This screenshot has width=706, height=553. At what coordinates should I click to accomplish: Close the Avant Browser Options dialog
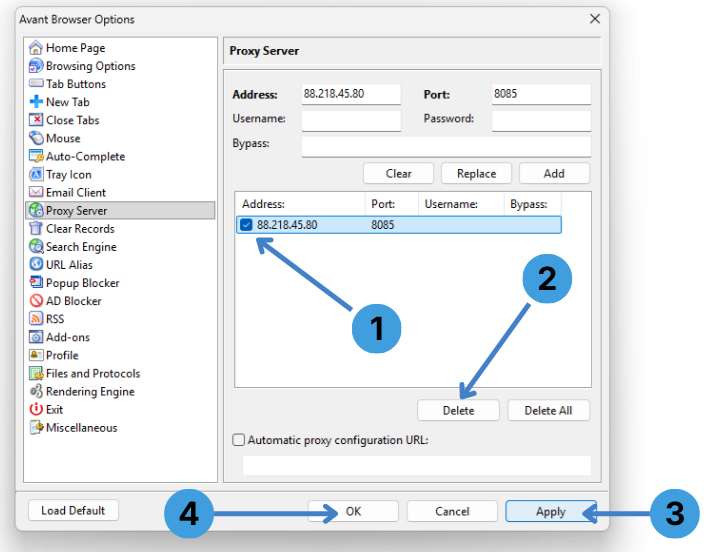595,18
